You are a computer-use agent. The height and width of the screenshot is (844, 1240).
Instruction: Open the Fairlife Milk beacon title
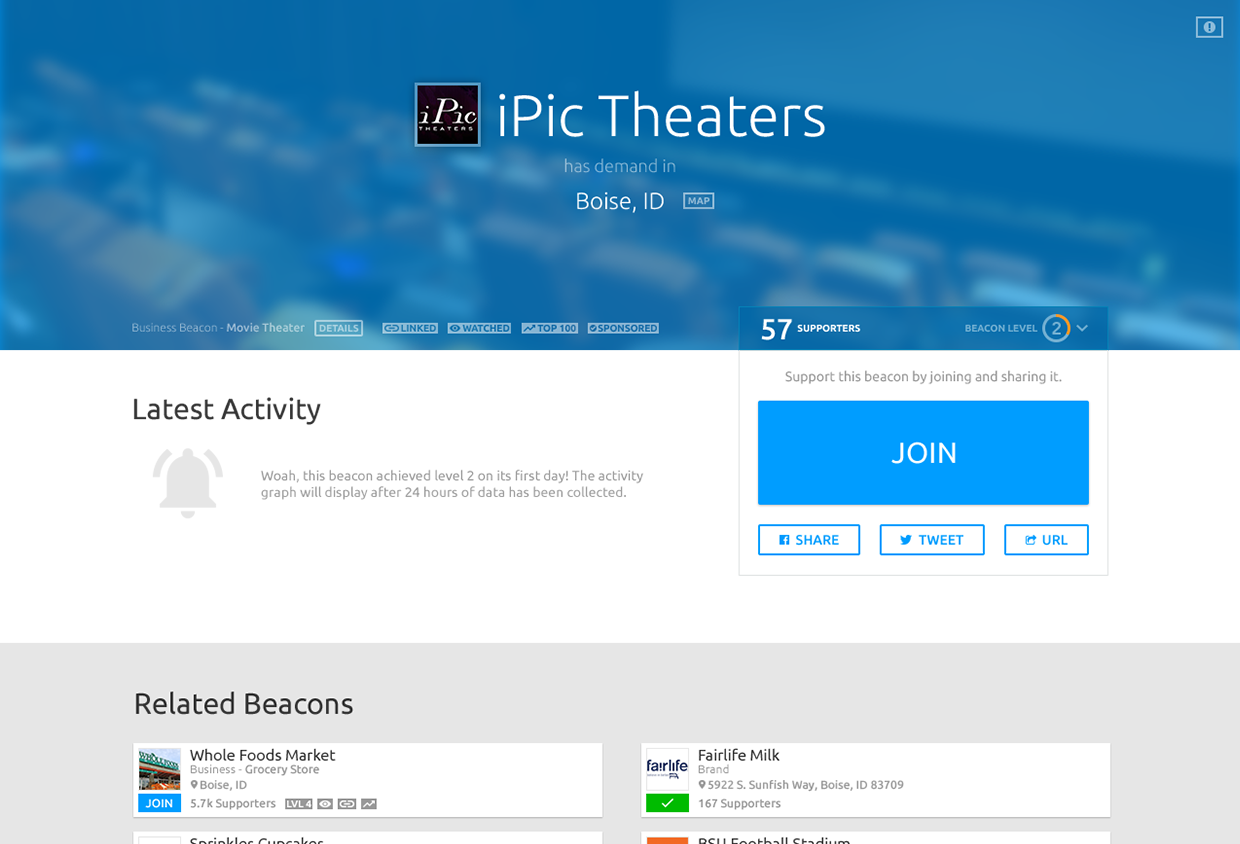[738, 755]
